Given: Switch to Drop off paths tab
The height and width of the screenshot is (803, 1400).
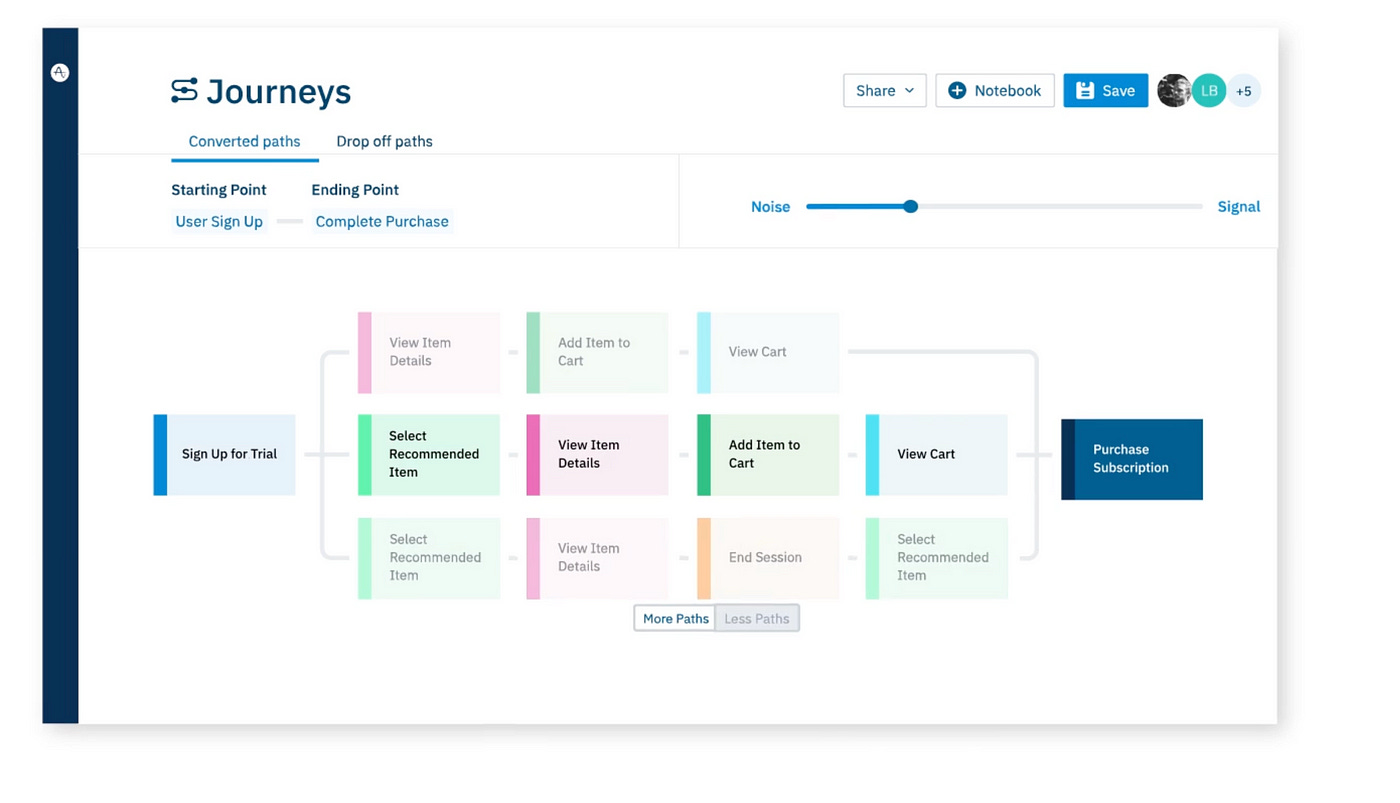Looking at the screenshot, I should click(x=385, y=142).
